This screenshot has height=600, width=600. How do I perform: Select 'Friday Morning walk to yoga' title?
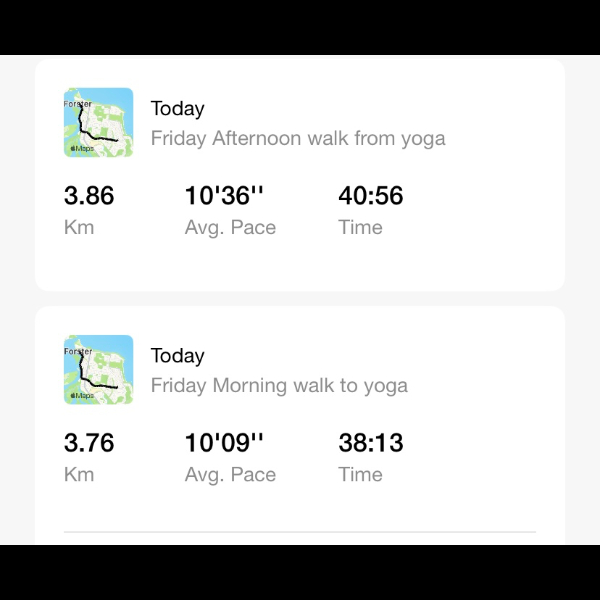point(279,385)
